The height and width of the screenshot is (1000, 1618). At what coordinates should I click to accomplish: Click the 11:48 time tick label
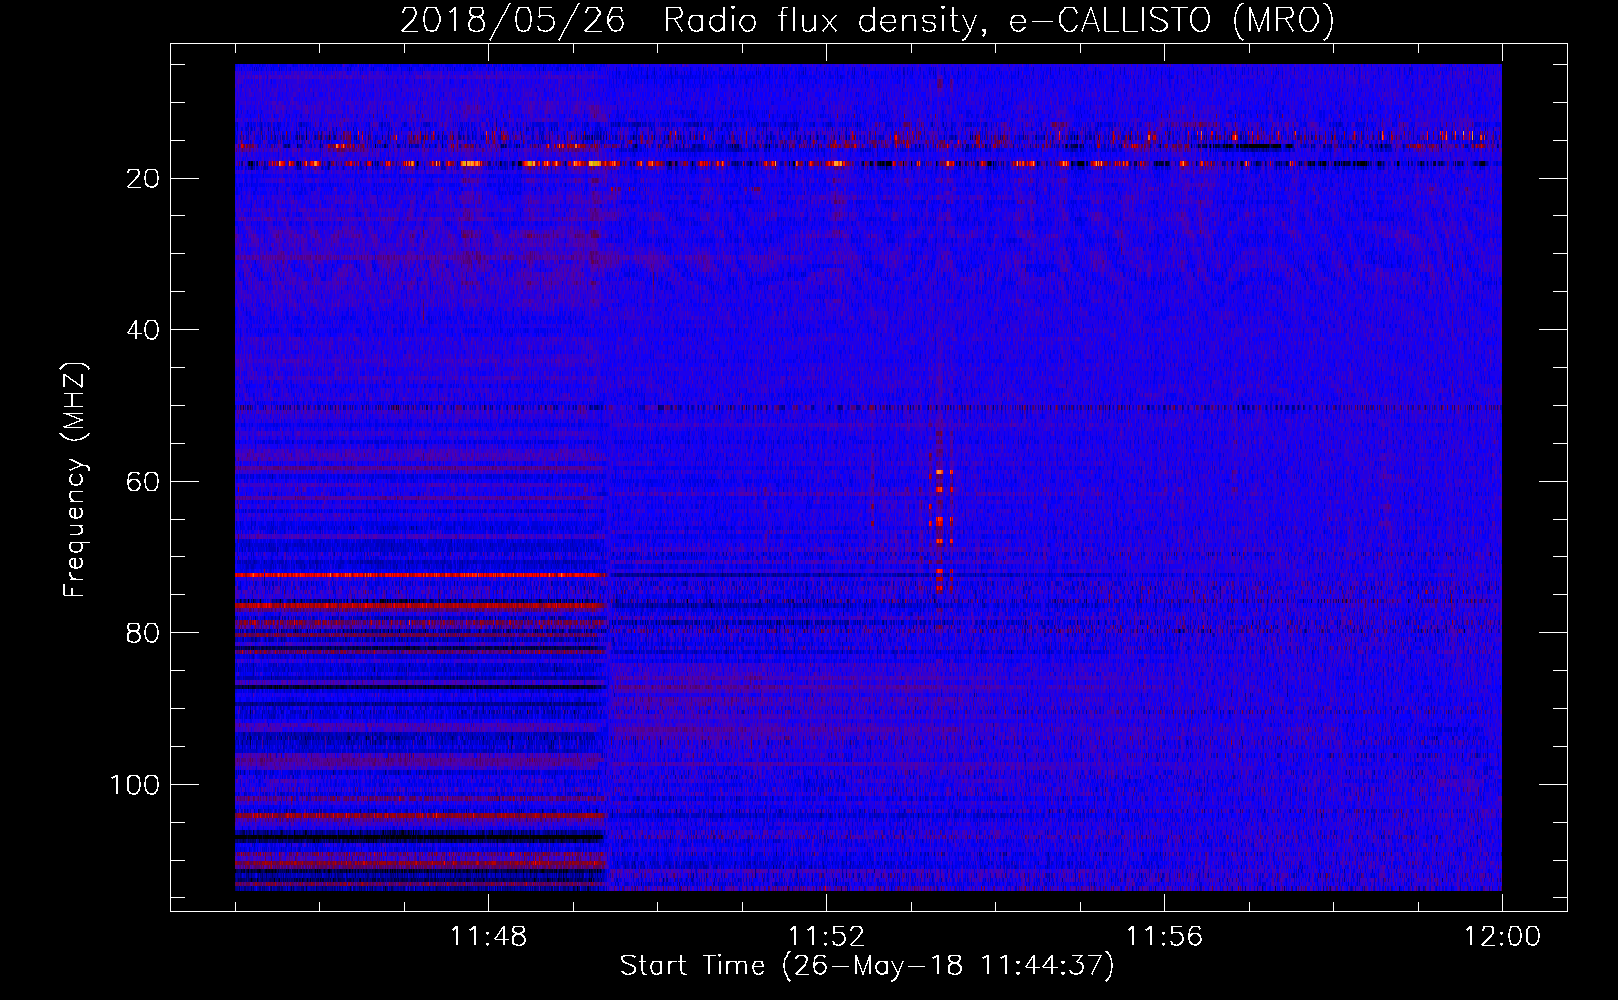(x=488, y=937)
